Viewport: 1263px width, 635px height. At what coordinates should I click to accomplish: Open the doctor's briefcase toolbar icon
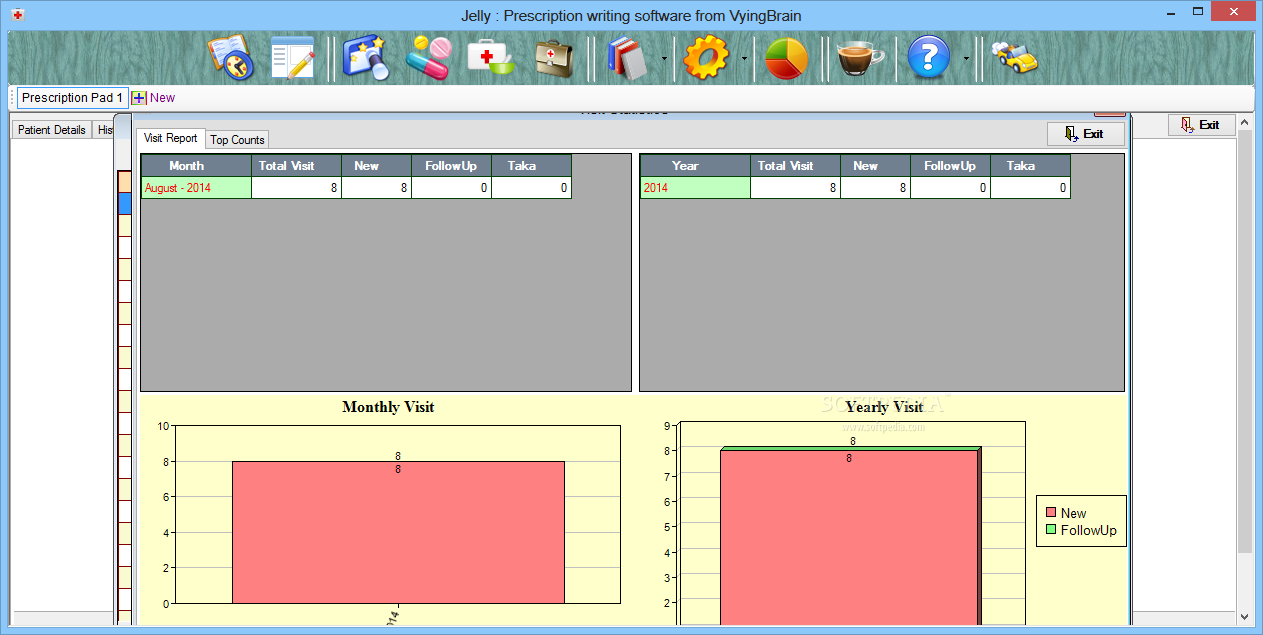[x=553, y=58]
